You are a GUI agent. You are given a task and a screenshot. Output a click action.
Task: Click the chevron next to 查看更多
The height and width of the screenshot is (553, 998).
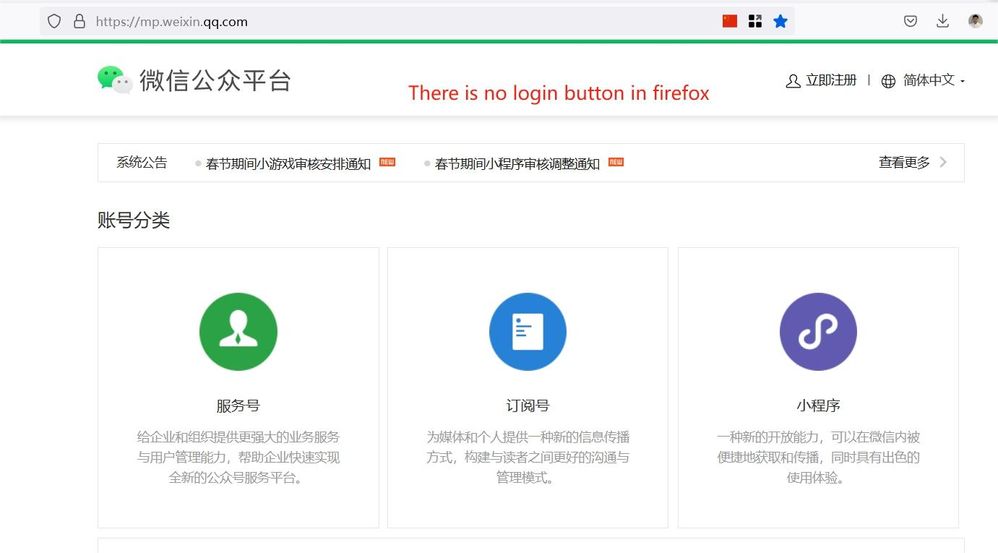(943, 162)
